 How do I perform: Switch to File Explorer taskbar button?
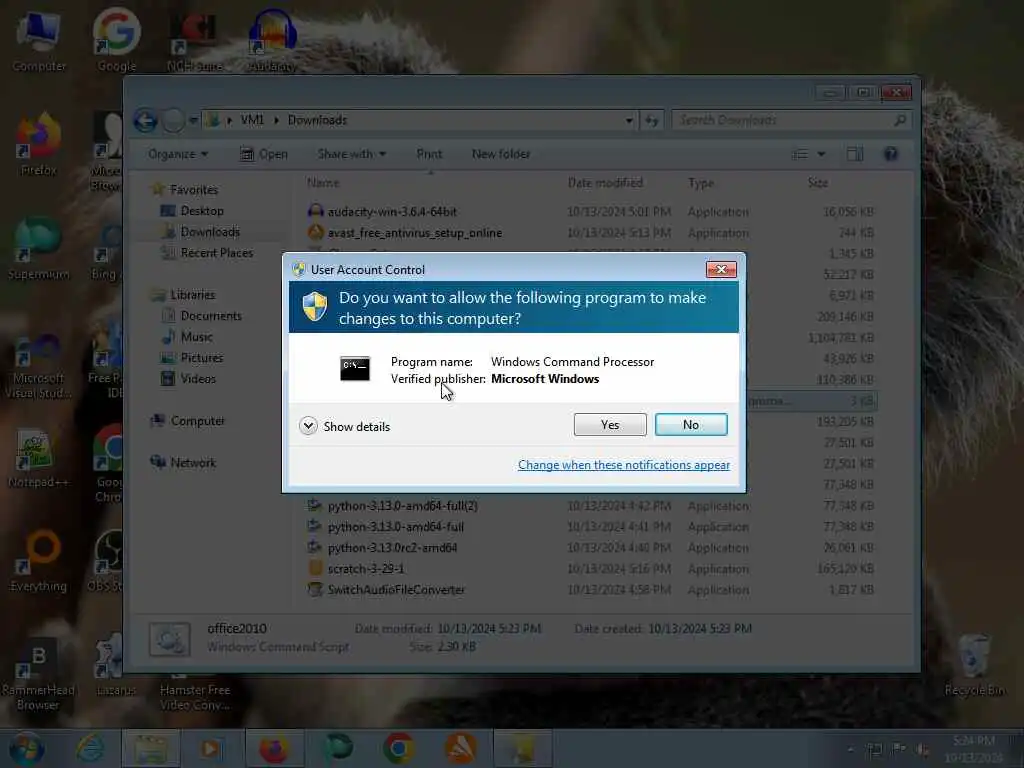[x=151, y=748]
